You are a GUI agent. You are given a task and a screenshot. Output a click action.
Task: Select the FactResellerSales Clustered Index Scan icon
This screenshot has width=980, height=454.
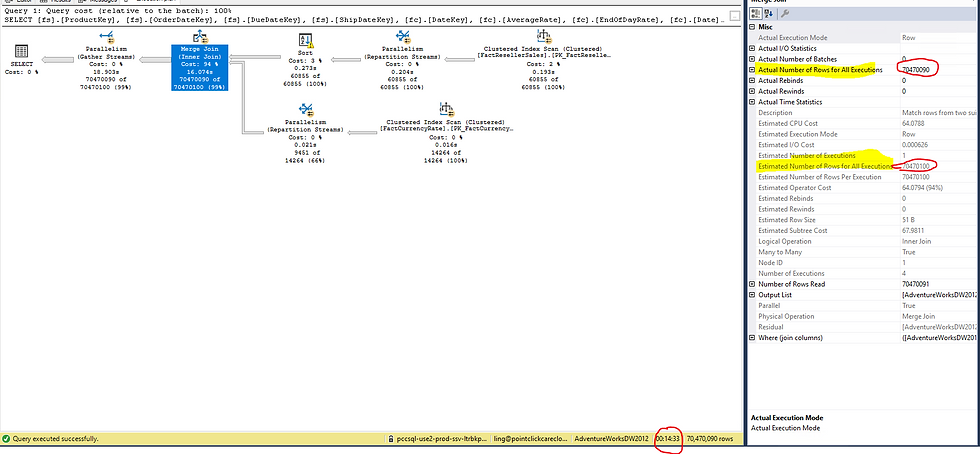[544, 37]
